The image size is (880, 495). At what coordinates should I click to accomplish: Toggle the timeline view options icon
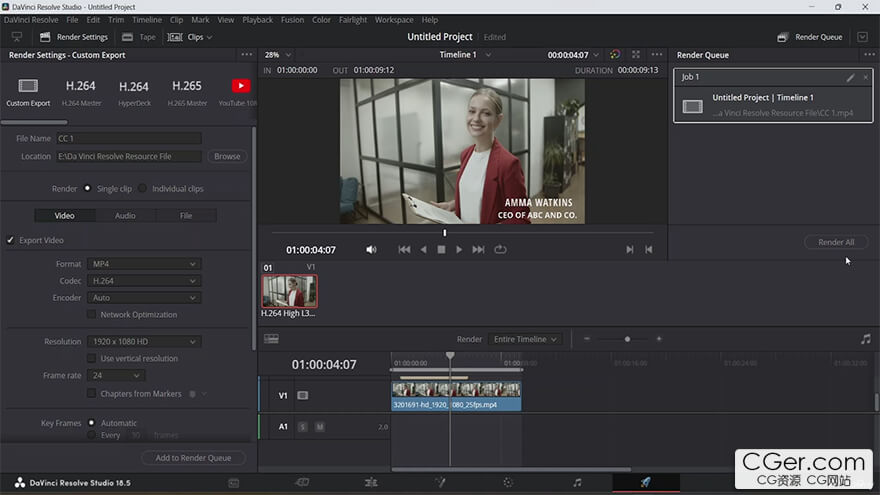coord(271,339)
